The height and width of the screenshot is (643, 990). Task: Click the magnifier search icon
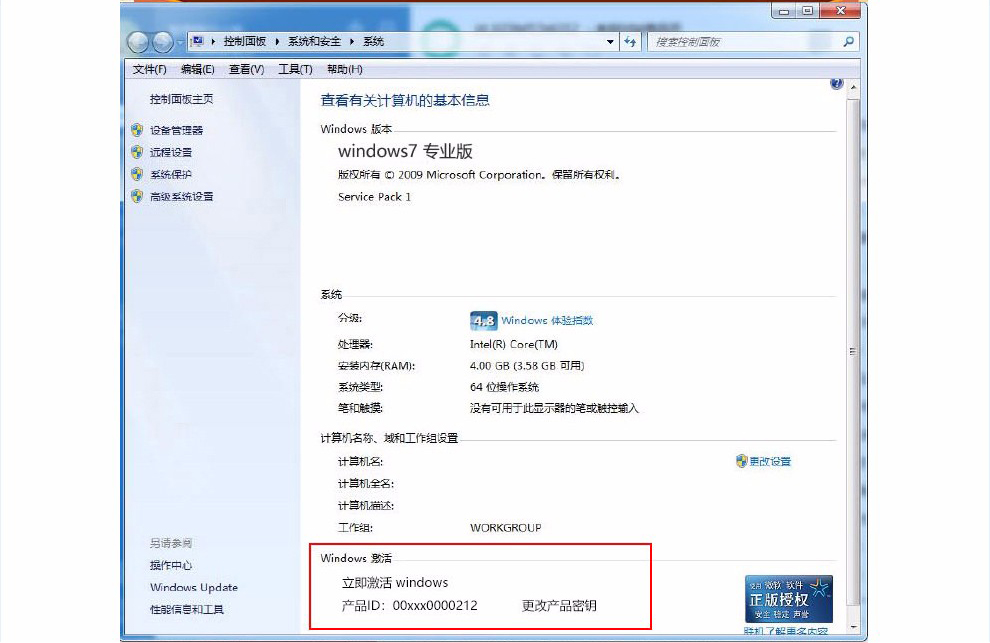pos(849,42)
